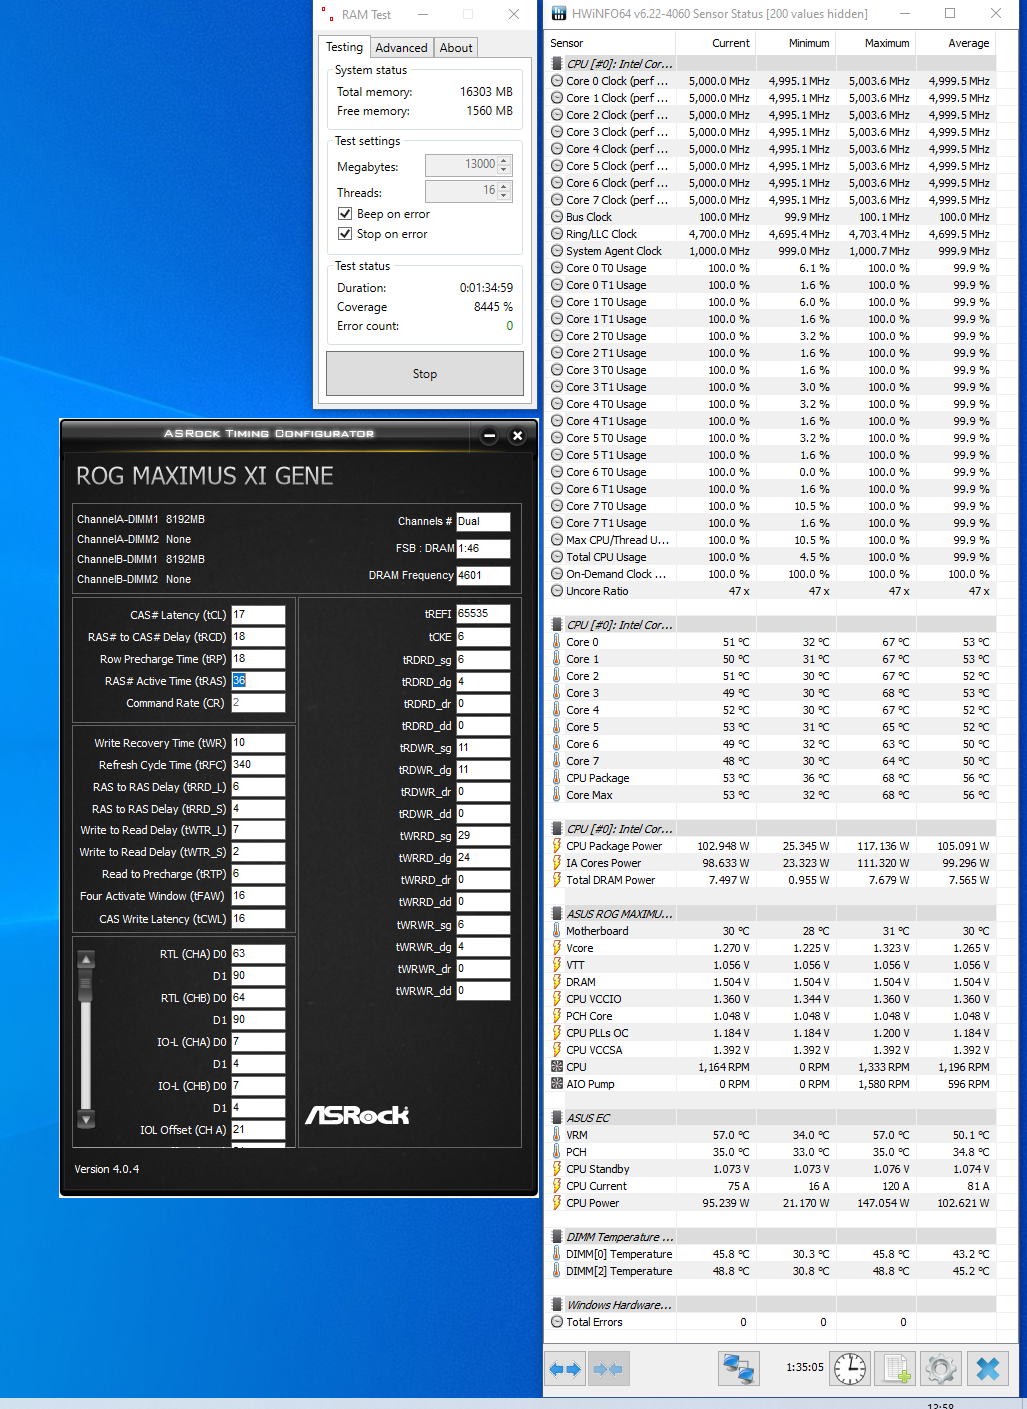The height and width of the screenshot is (1409, 1027).
Task: Click the Core Max thermometer icon
Action: point(557,795)
